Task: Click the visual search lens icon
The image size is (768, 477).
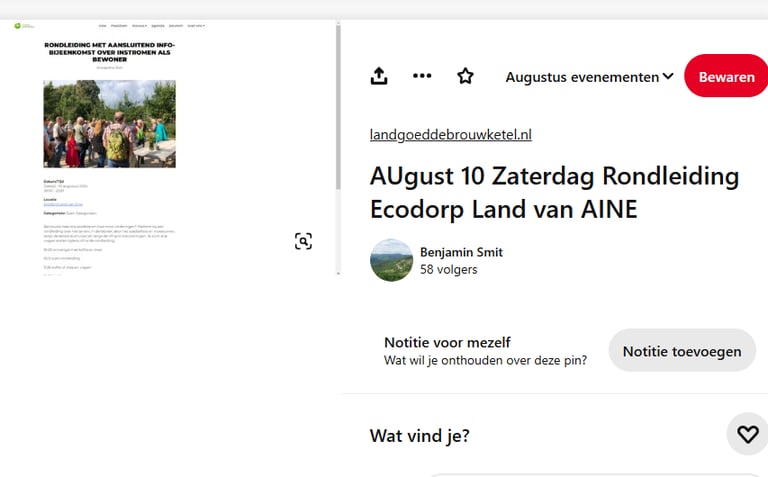Action: coord(303,241)
